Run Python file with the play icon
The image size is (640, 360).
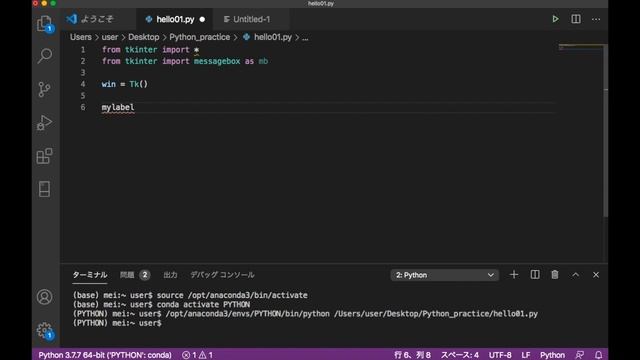tap(555, 19)
